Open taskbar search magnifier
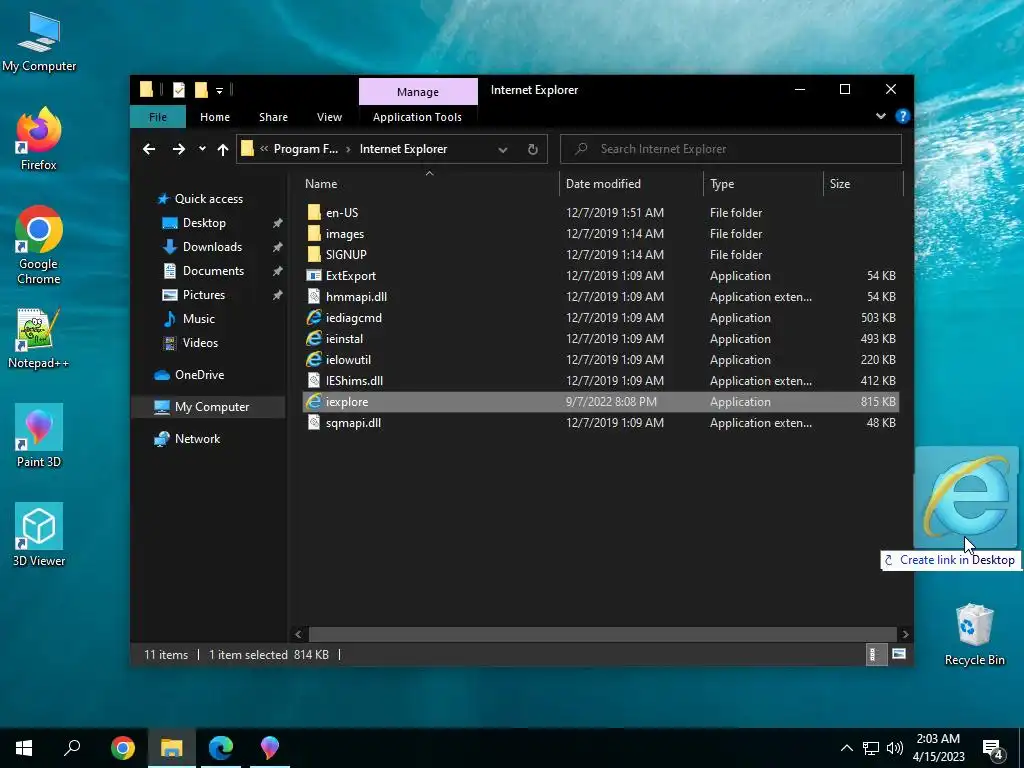The height and width of the screenshot is (768, 1024). click(72, 748)
